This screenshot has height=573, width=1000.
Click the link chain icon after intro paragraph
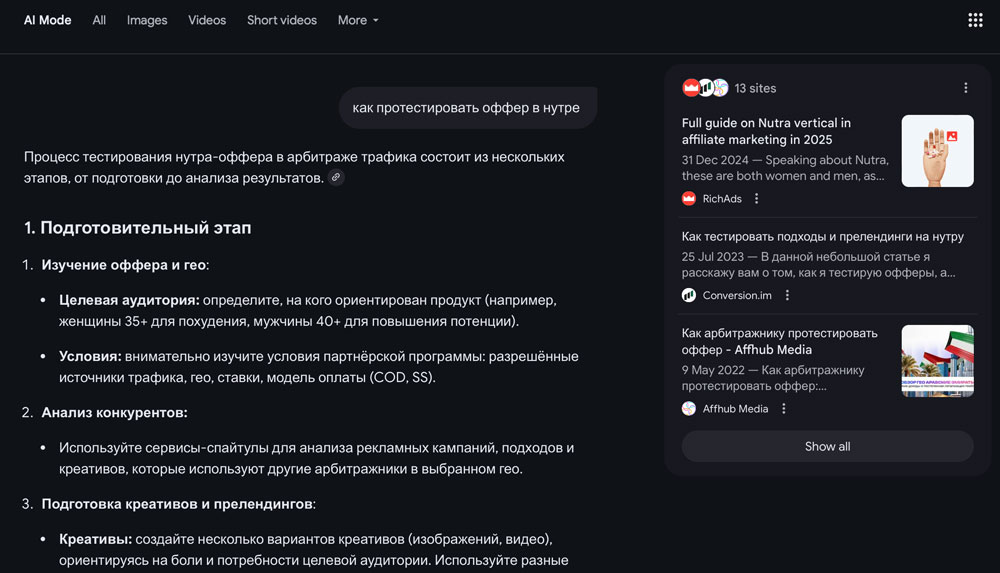pyautogui.click(x=336, y=178)
